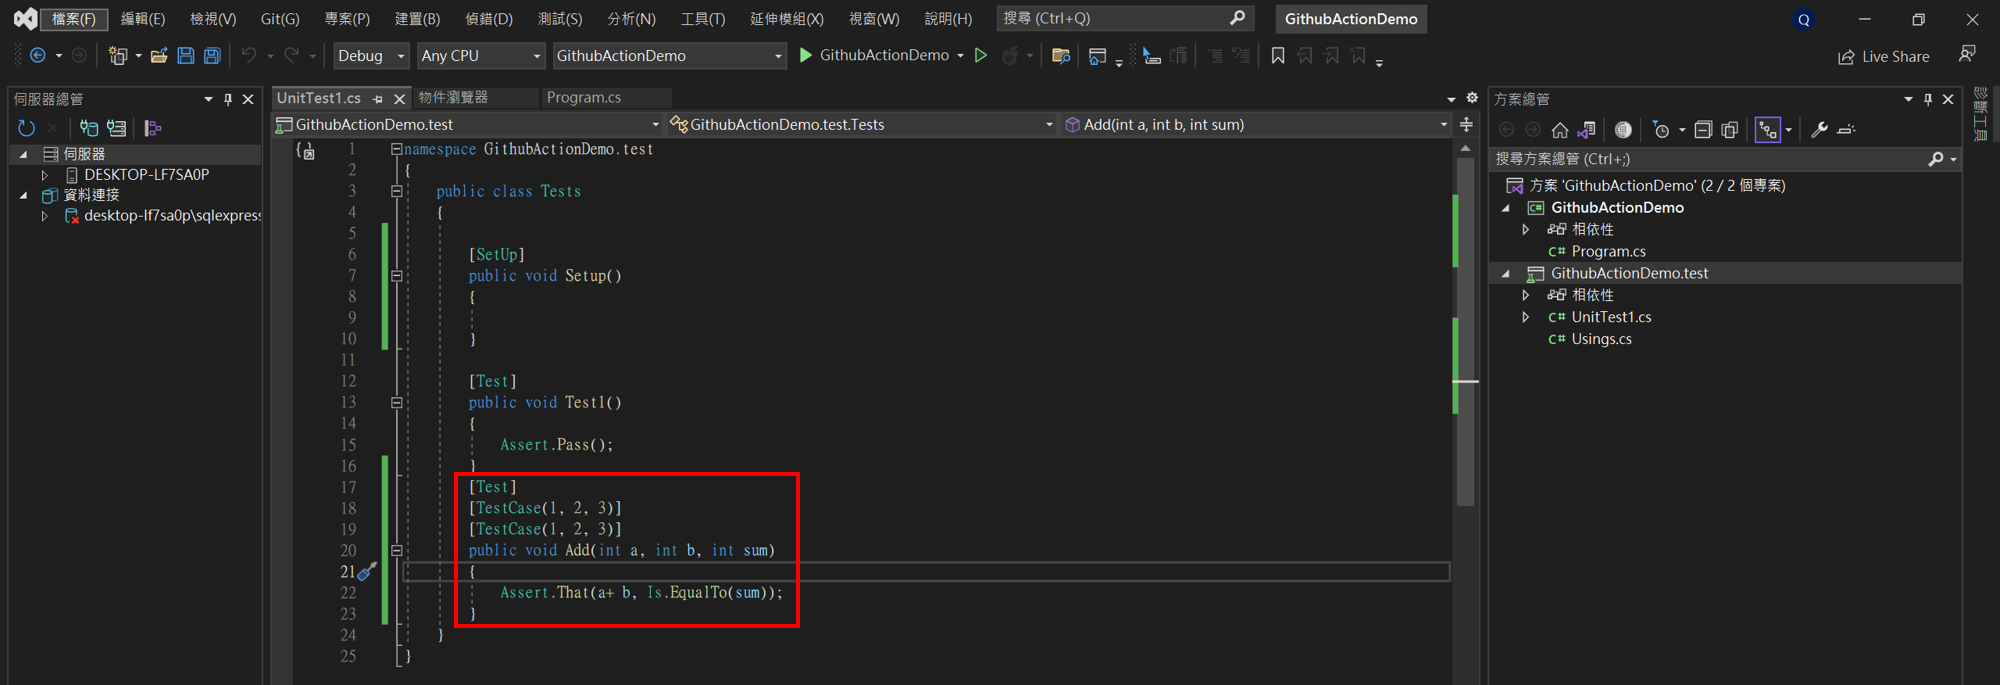This screenshot has height=685, width=2000.
Task: Open the Any CPU platform dropdown
Action: [x=480, y=56]
